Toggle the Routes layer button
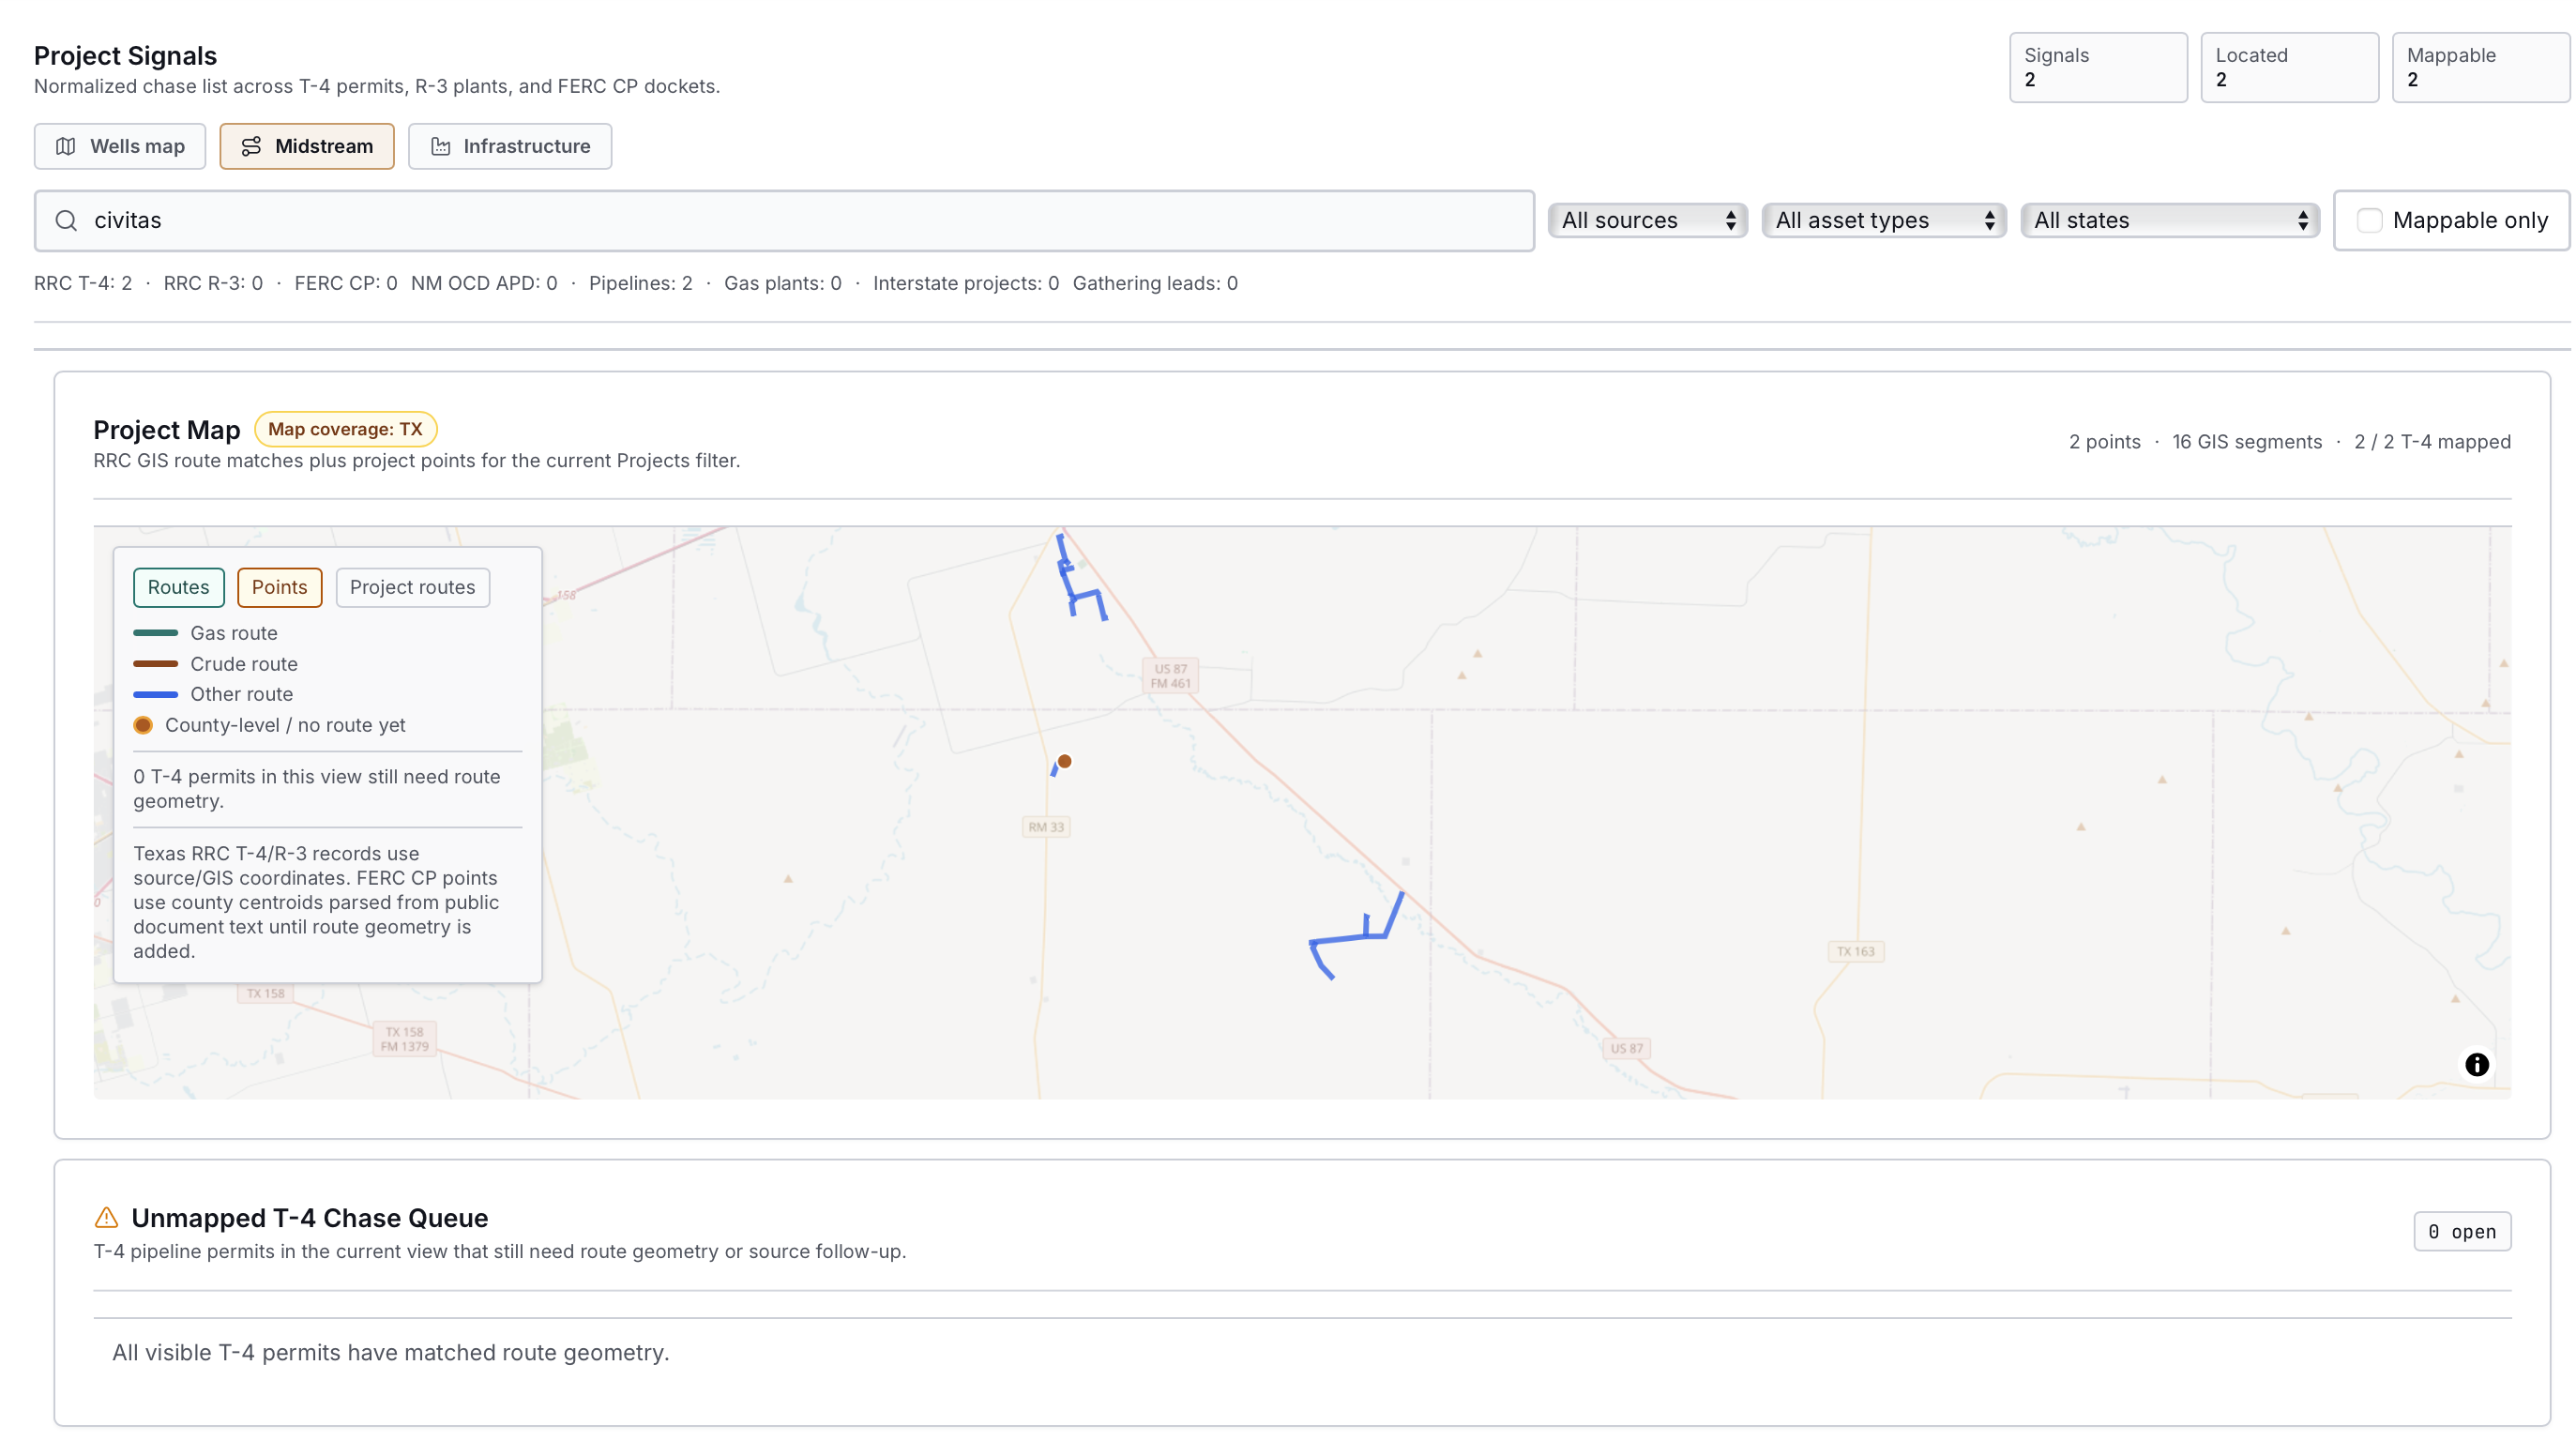The width and height of the screenshot is (2576, 1441). click(178, 587)
